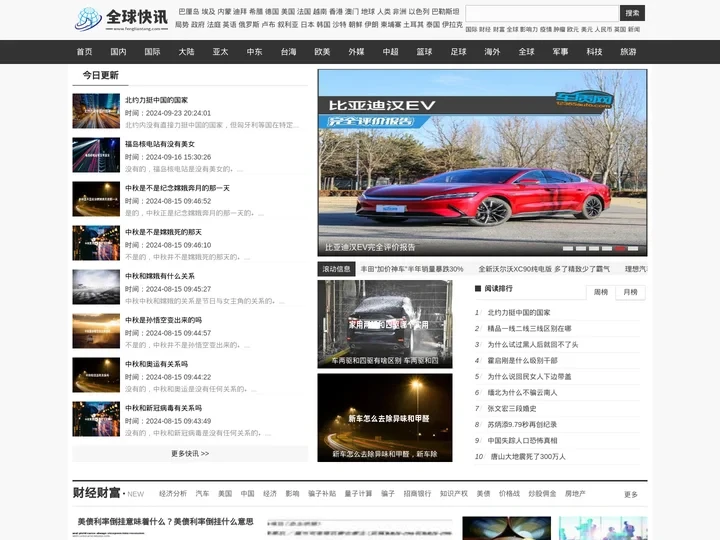This screenshot has width=720, height=540.
Task: Click 量子计算 tag in 财经财富
Action: pyautogui.click(x=359, y=494)
